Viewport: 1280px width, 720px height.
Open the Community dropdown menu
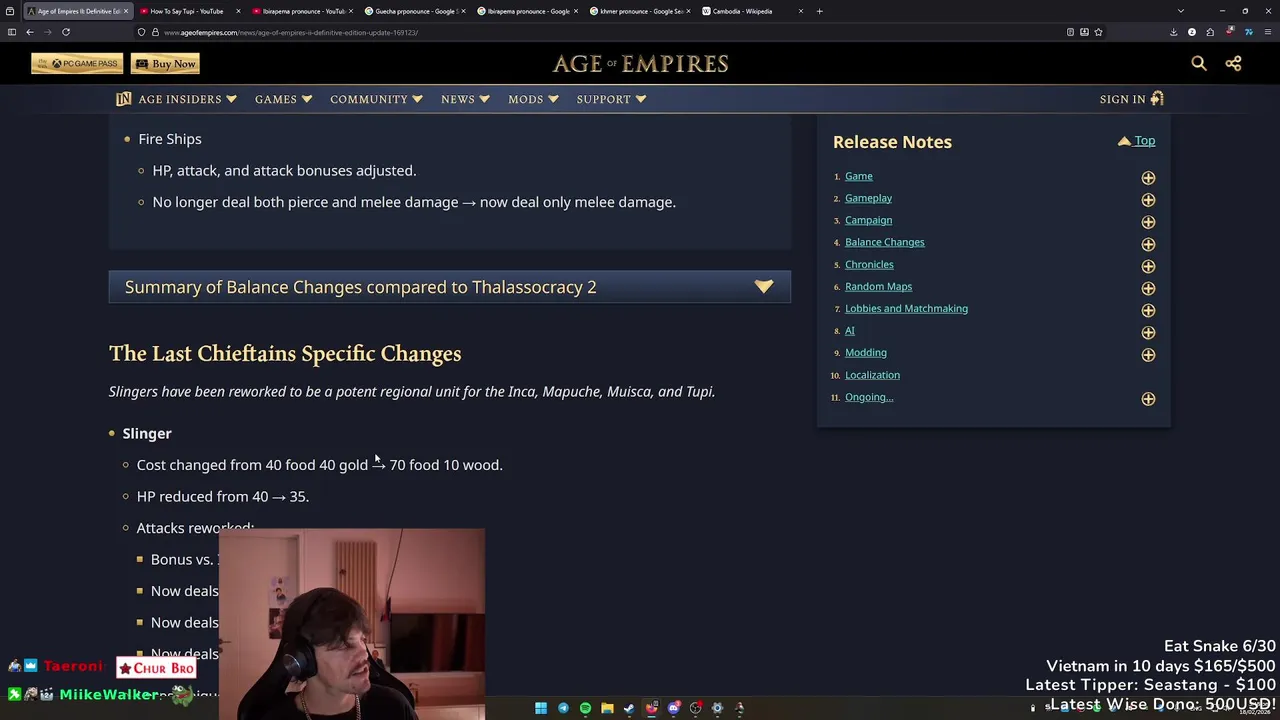click(376, 99)
